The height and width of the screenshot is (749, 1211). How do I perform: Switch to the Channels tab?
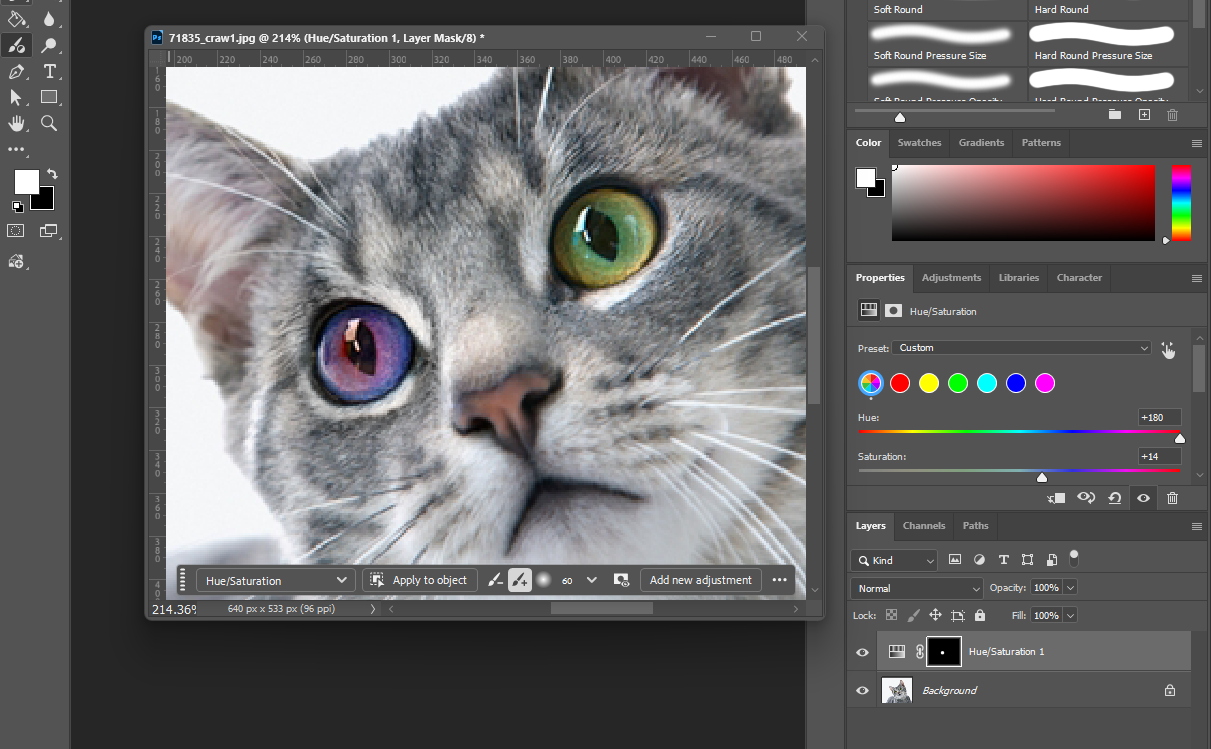click(924, 525)
